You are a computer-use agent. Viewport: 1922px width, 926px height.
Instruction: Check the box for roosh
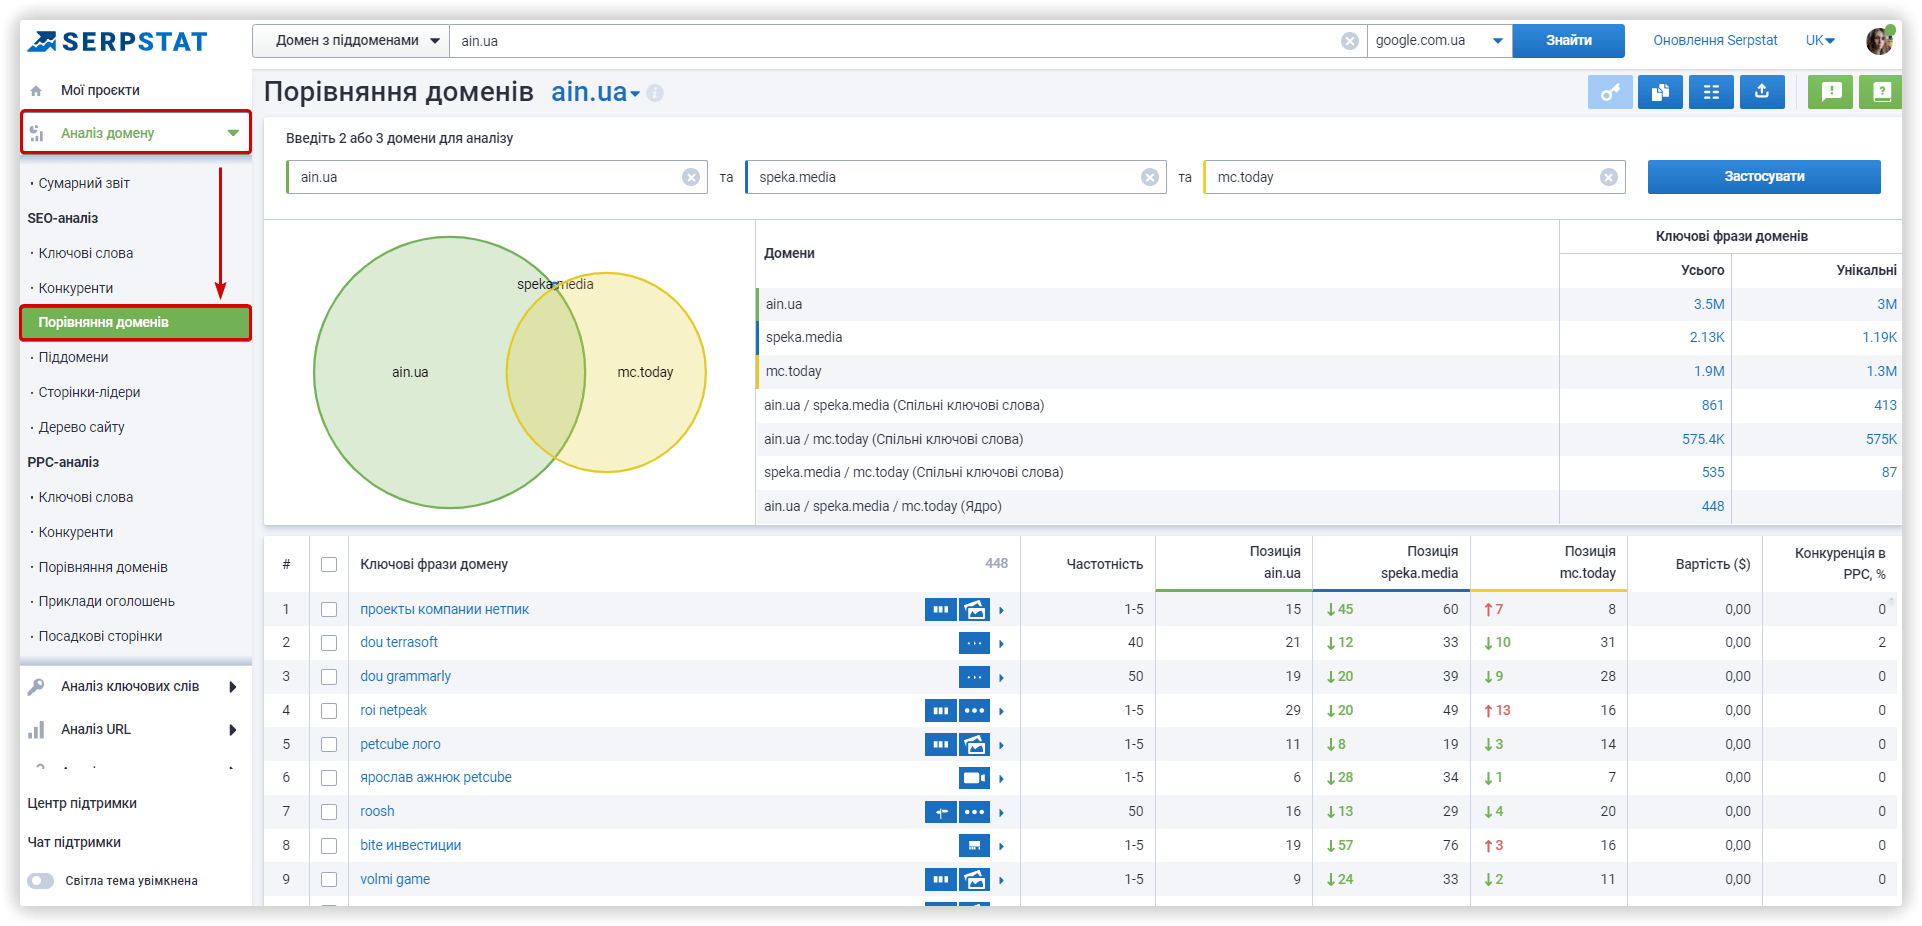[x=329, y=812]
